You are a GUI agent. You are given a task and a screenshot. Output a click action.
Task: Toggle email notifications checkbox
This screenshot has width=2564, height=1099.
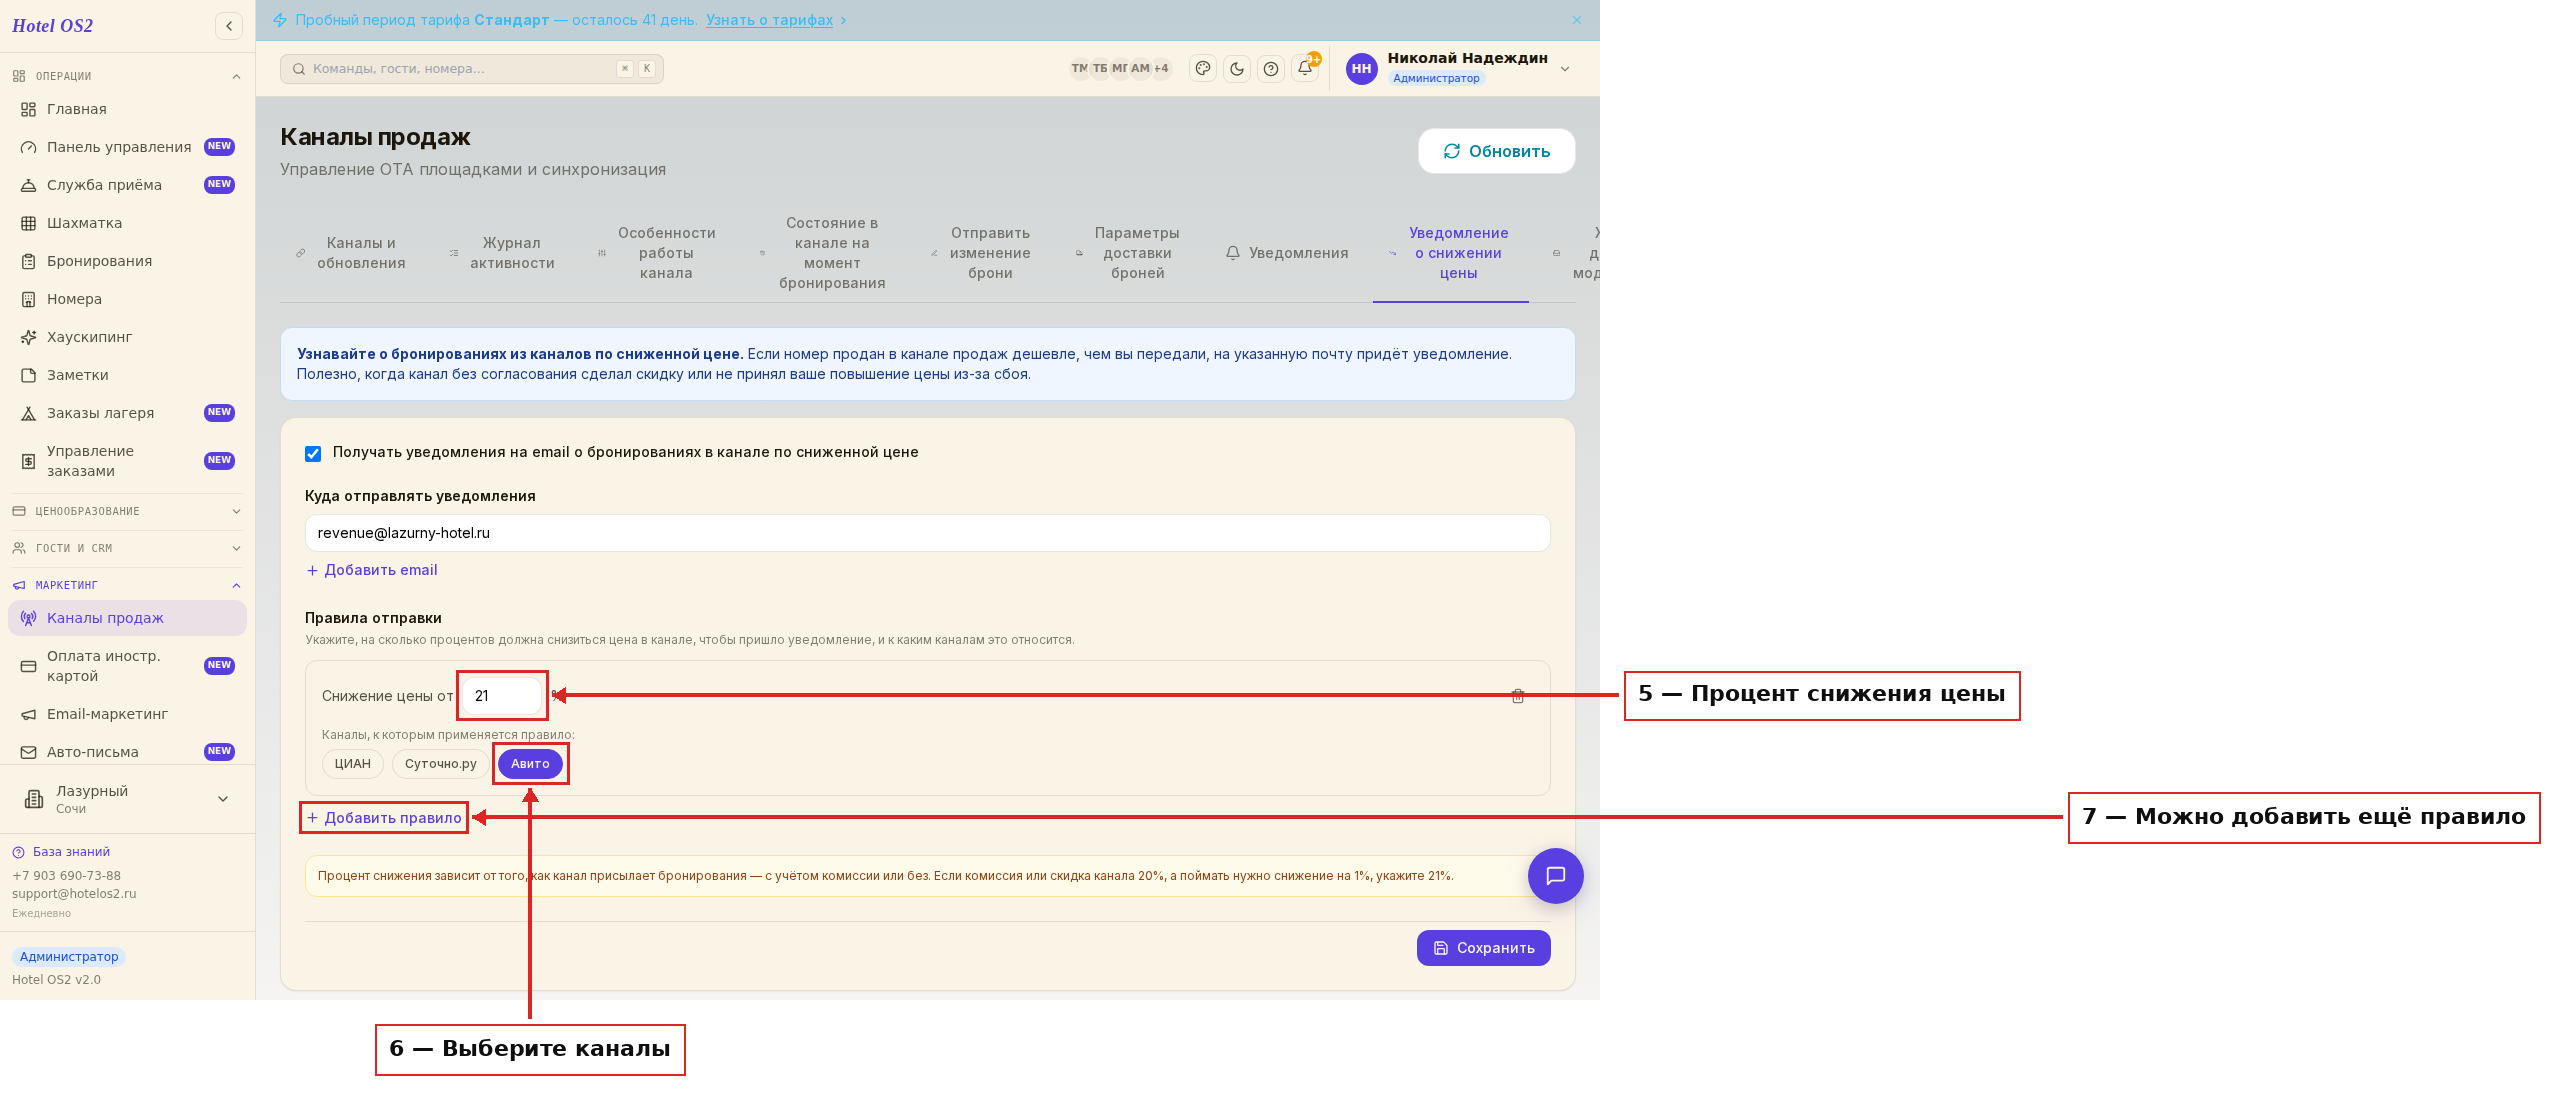coord(313,453)
